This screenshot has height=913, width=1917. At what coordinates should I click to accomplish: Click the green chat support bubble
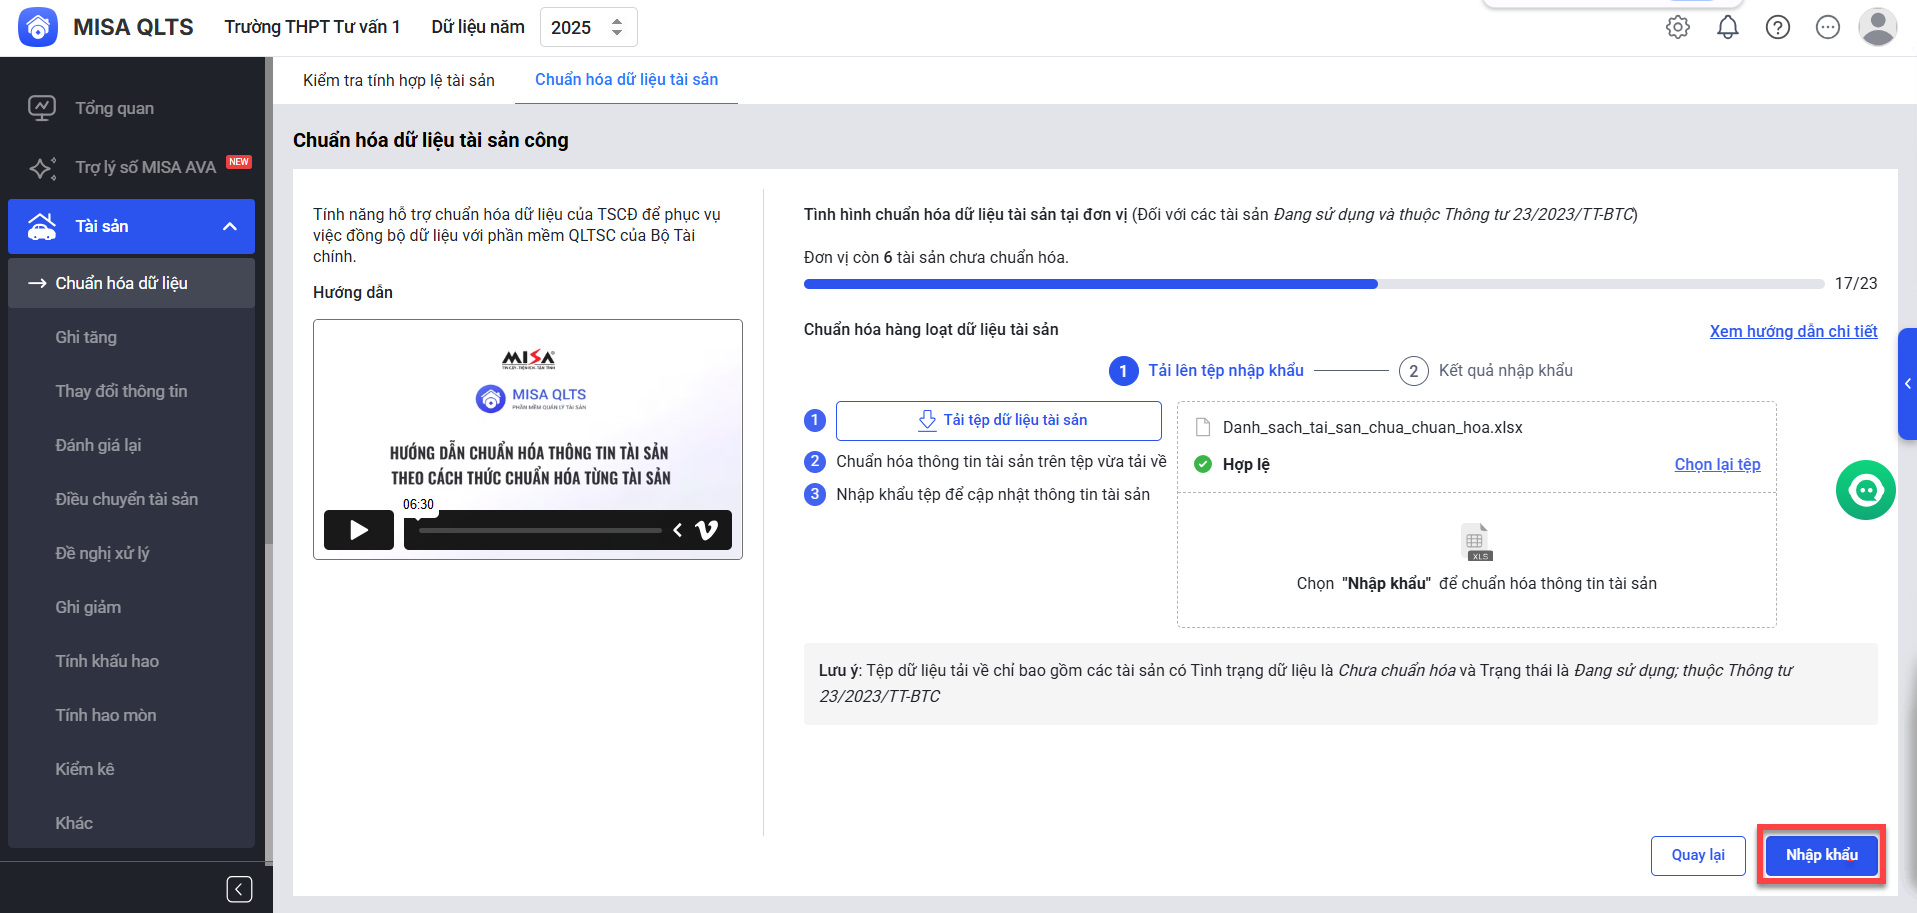[1865, 490]
